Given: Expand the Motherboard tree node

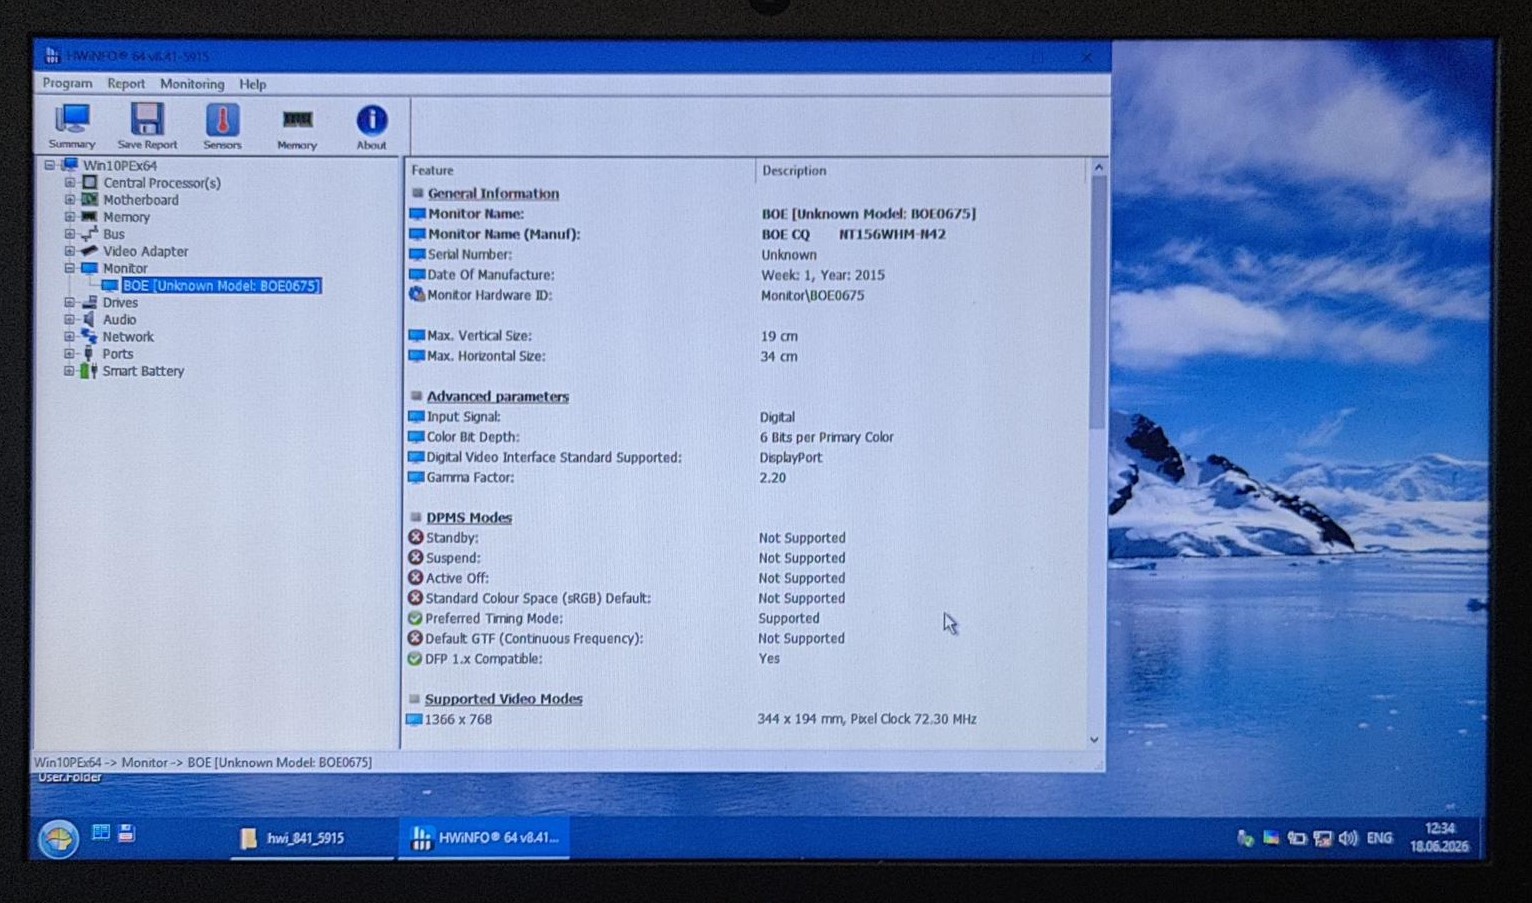Looking at the screenshot, I should [x=69, y=200].
